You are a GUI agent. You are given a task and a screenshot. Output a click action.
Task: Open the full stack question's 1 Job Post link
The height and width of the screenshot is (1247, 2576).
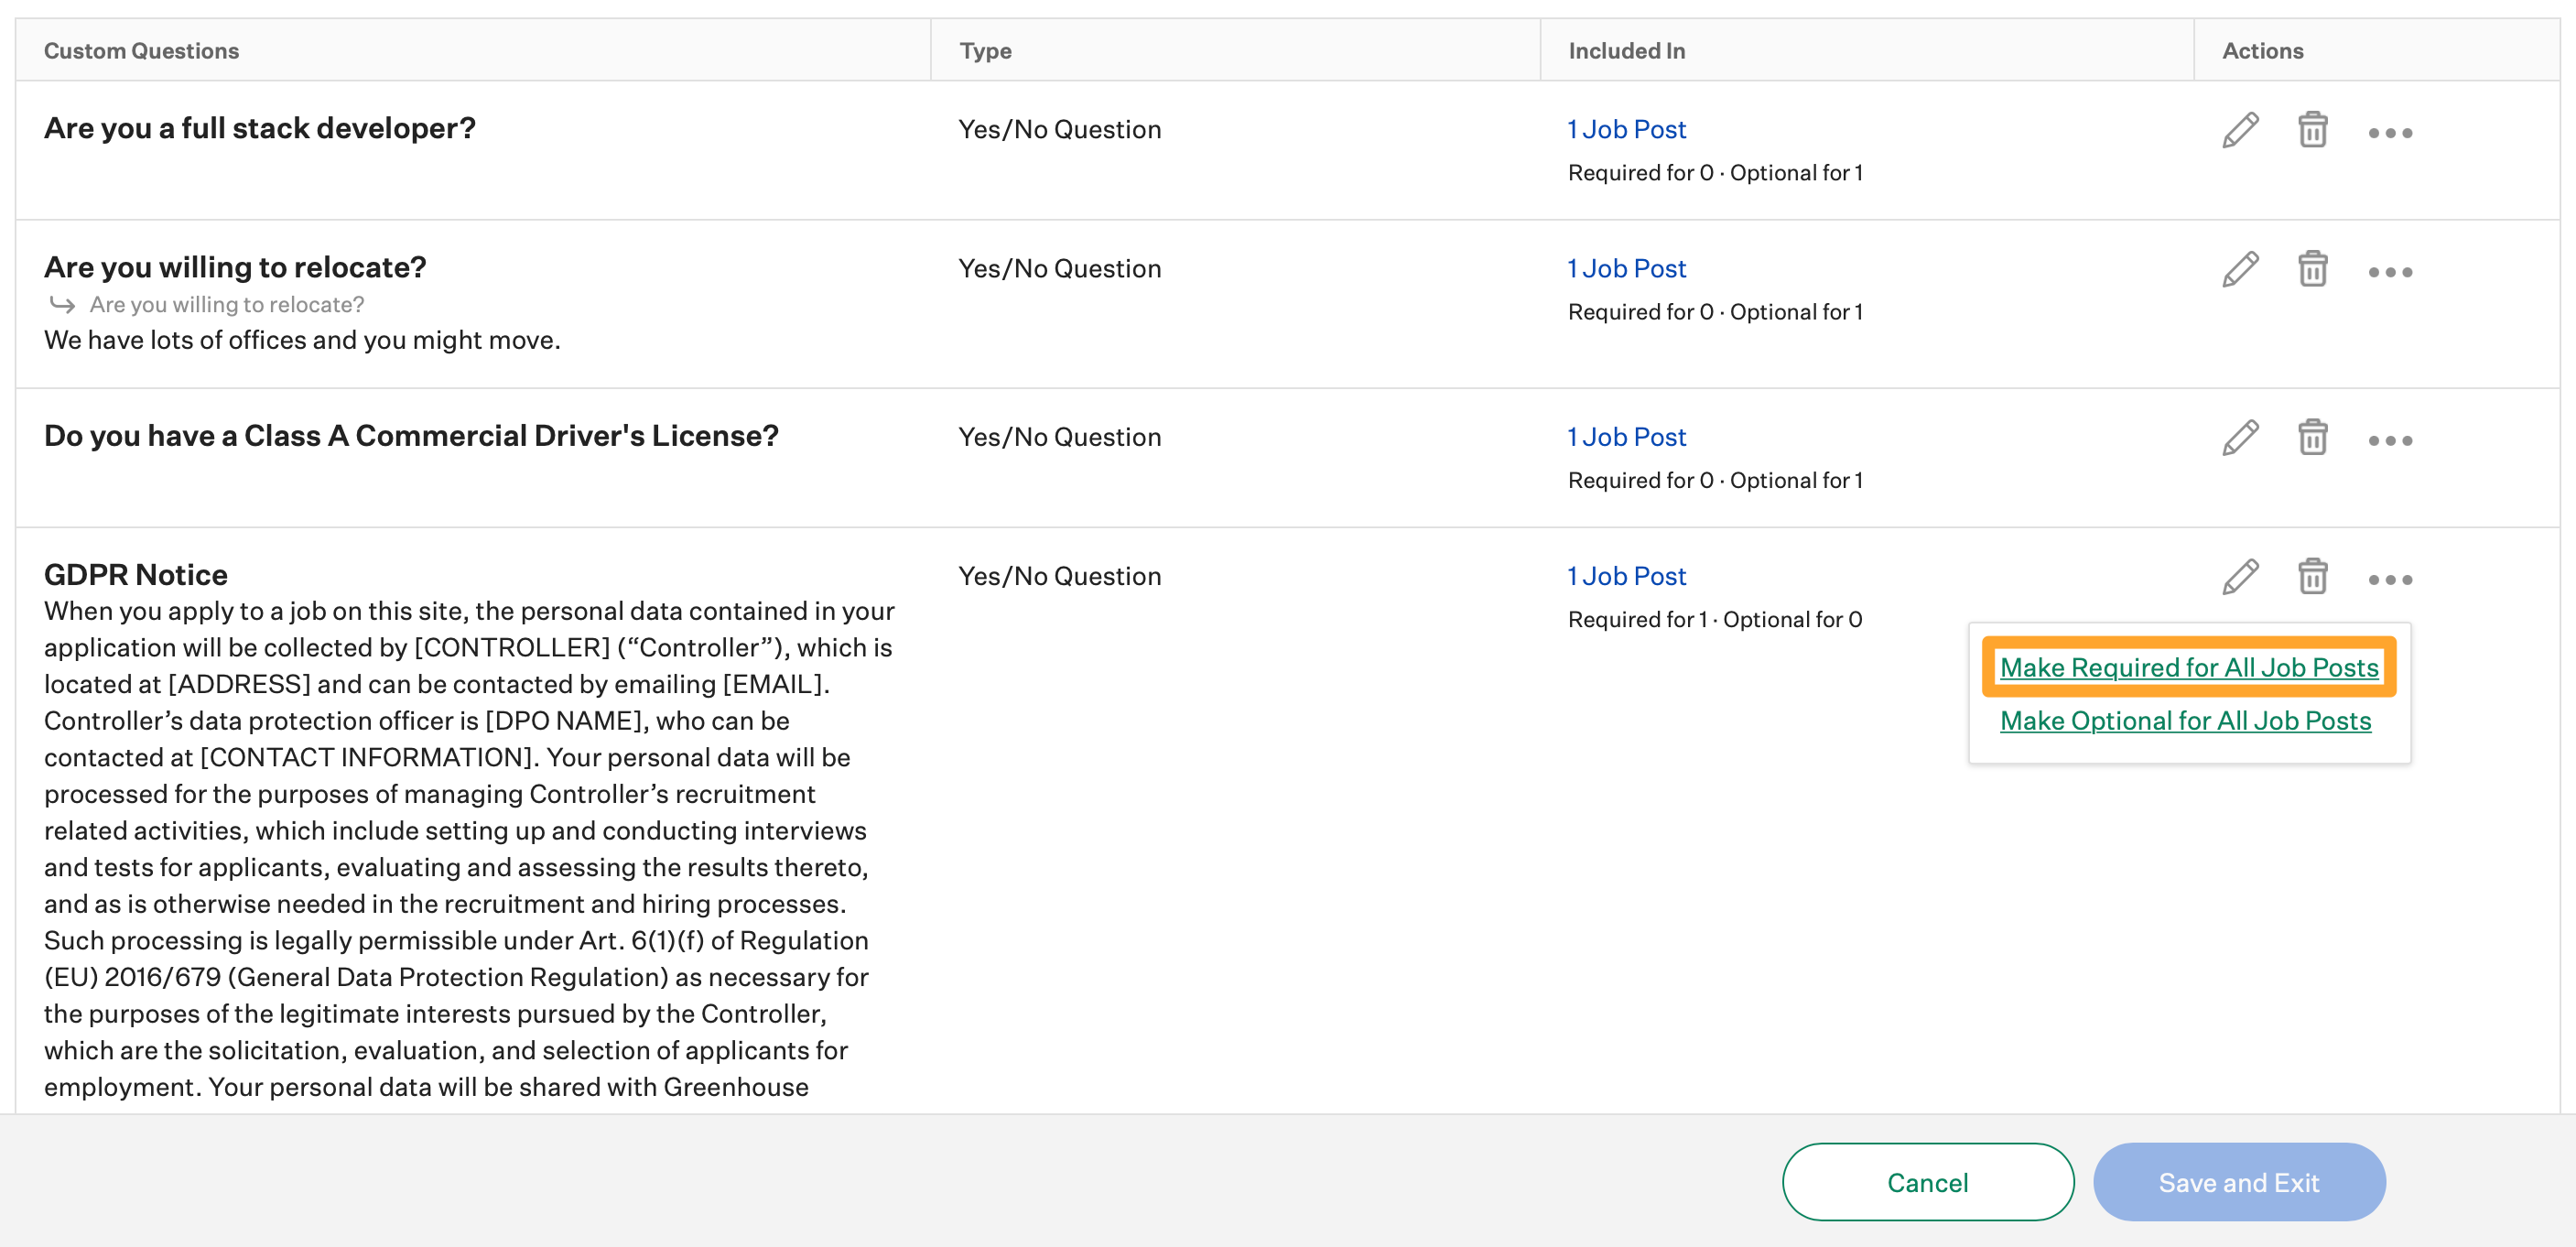[1626, 129]
